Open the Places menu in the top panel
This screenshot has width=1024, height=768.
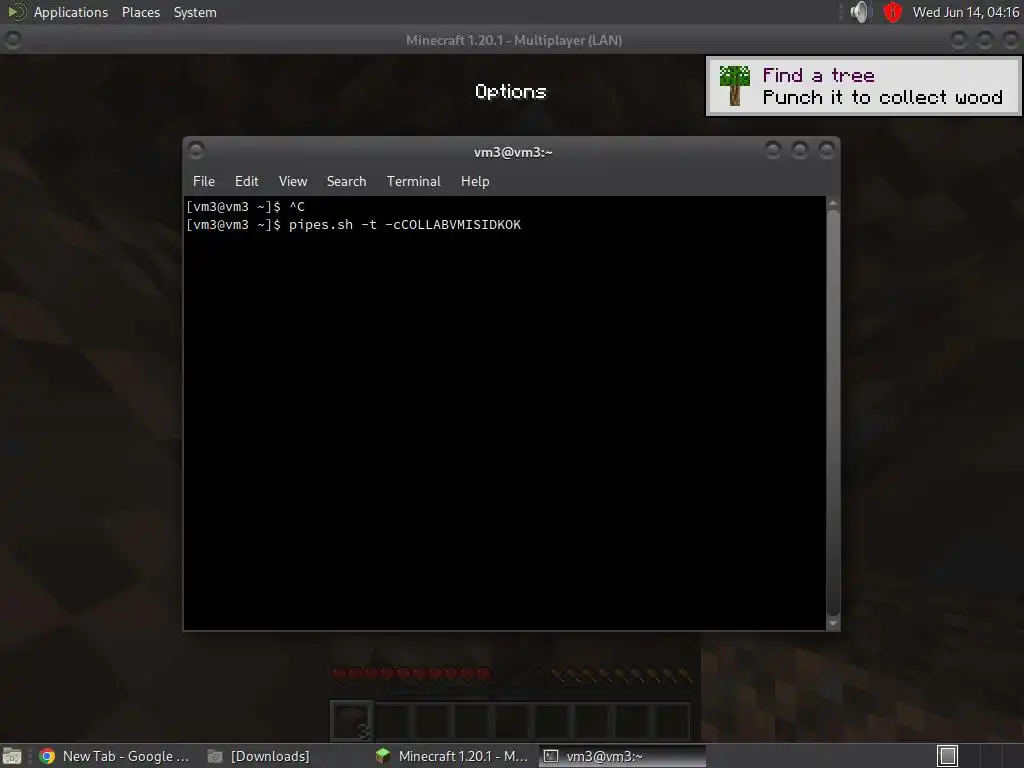click(x=141, y=12)
